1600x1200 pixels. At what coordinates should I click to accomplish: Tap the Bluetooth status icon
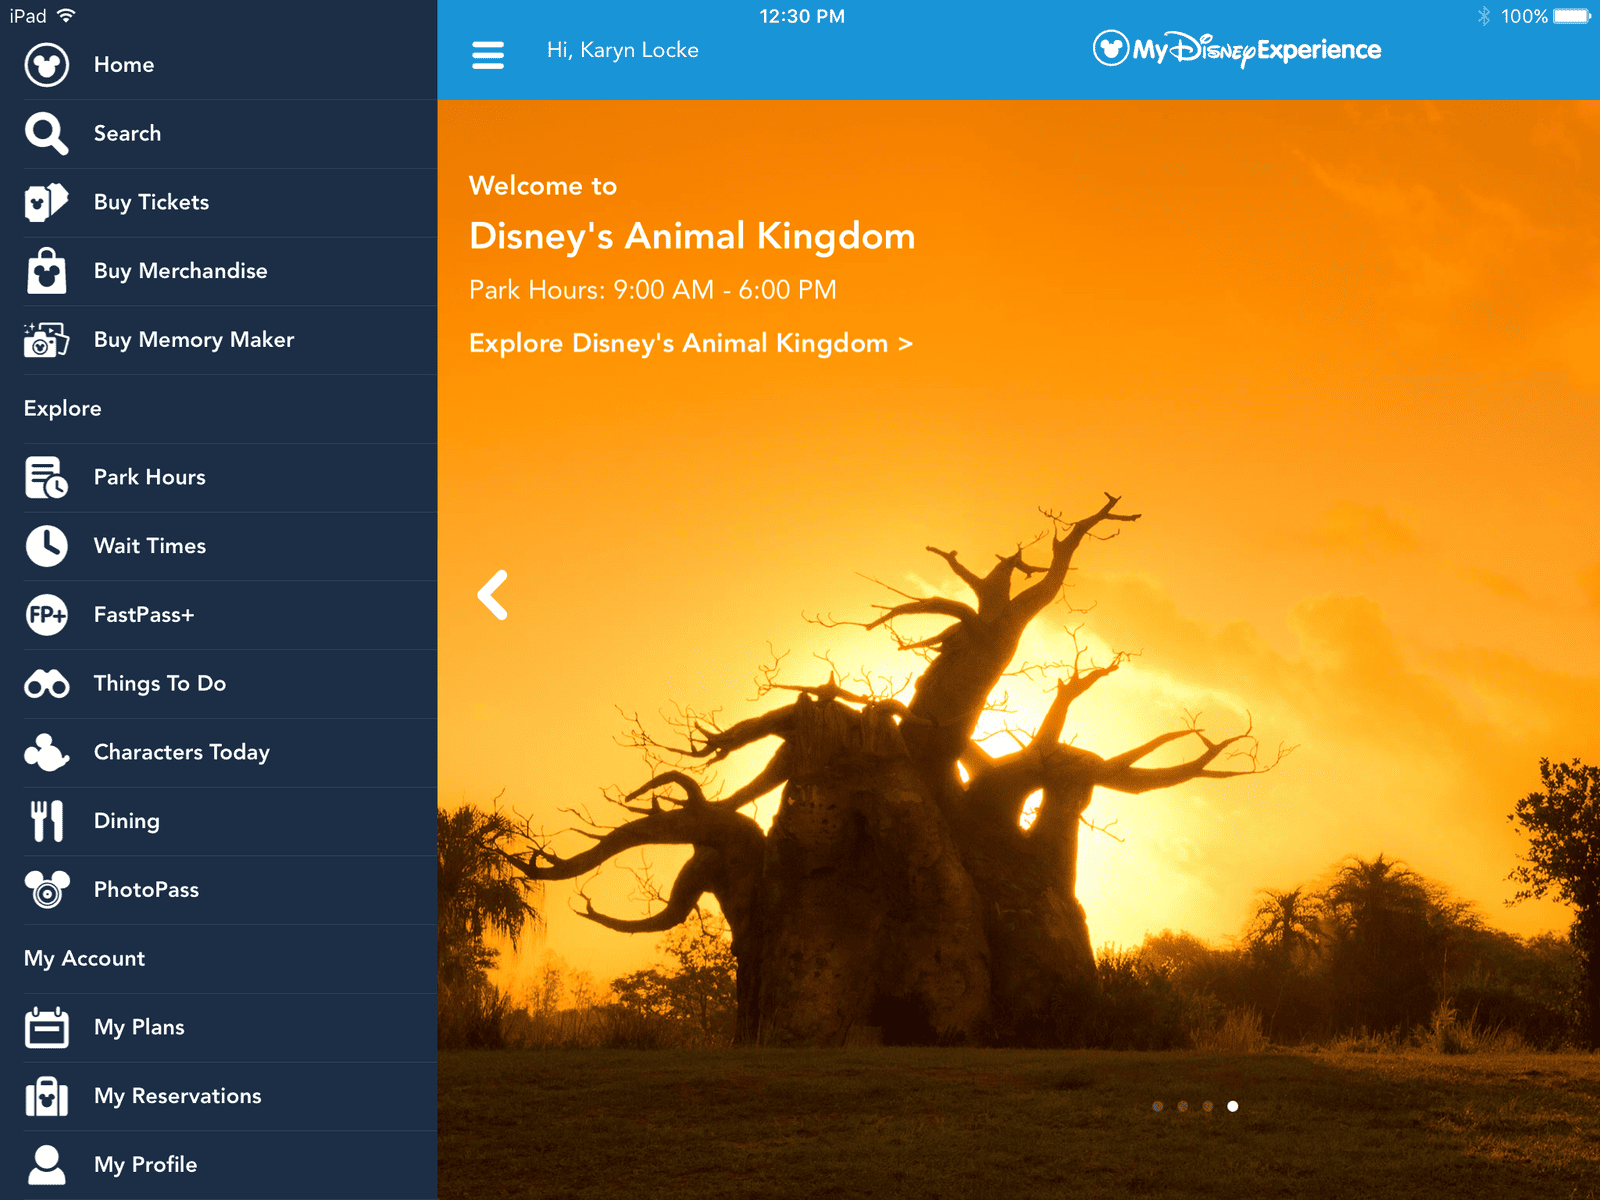1484,16
